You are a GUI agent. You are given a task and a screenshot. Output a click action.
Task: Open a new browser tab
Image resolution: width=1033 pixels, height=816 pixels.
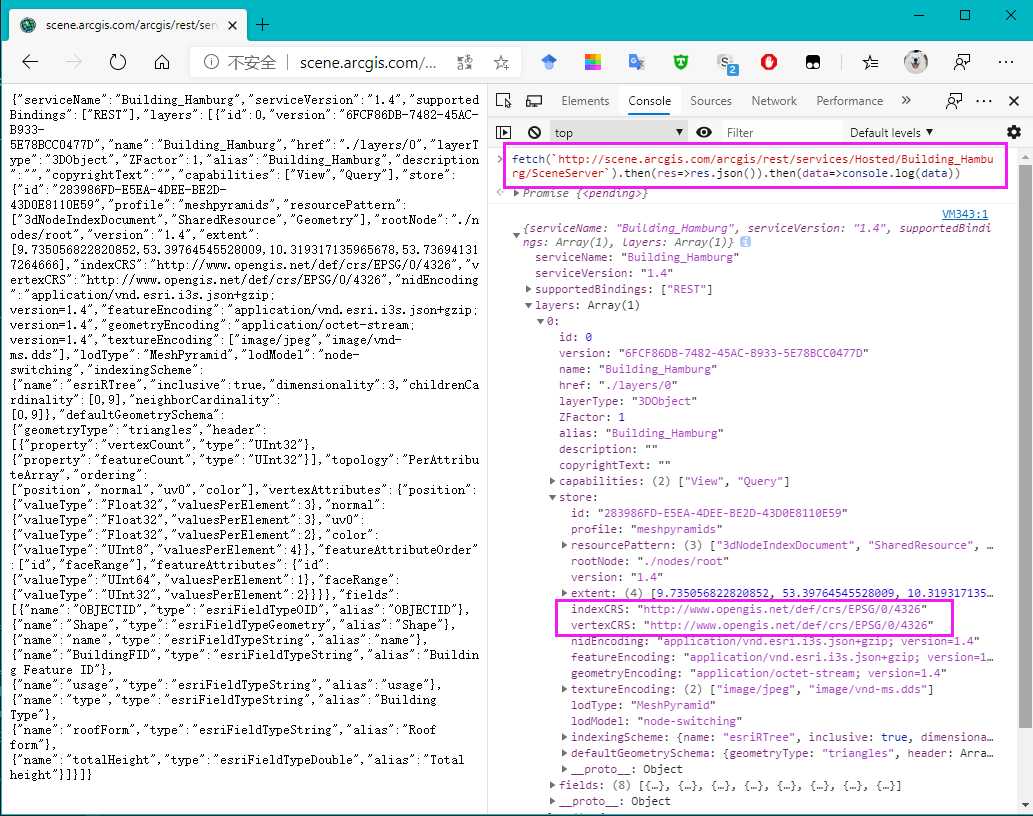[x=262, y=24]
